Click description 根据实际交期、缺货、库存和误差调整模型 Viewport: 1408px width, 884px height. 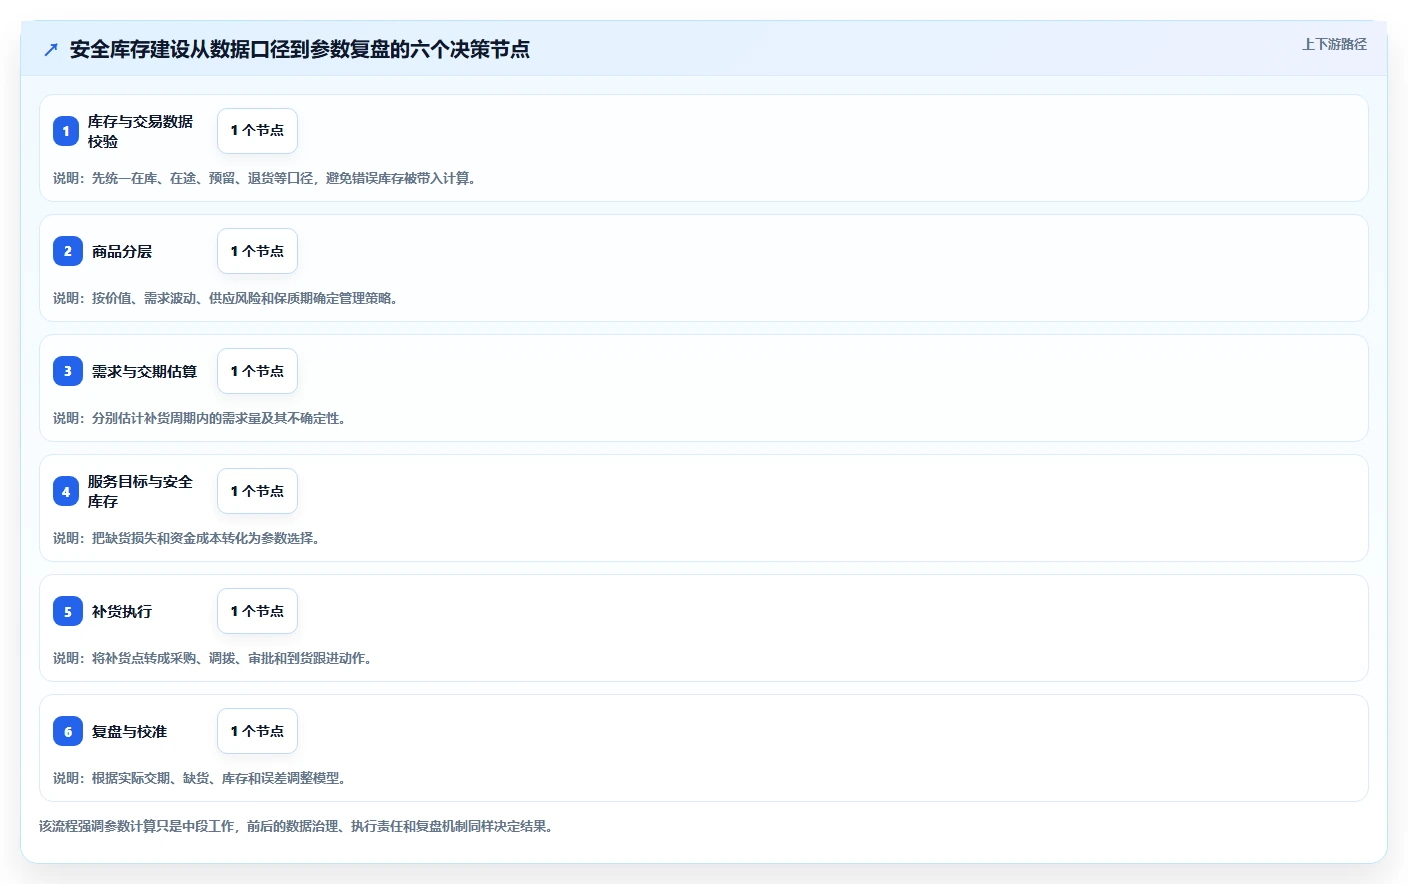[x=200, y=778]
